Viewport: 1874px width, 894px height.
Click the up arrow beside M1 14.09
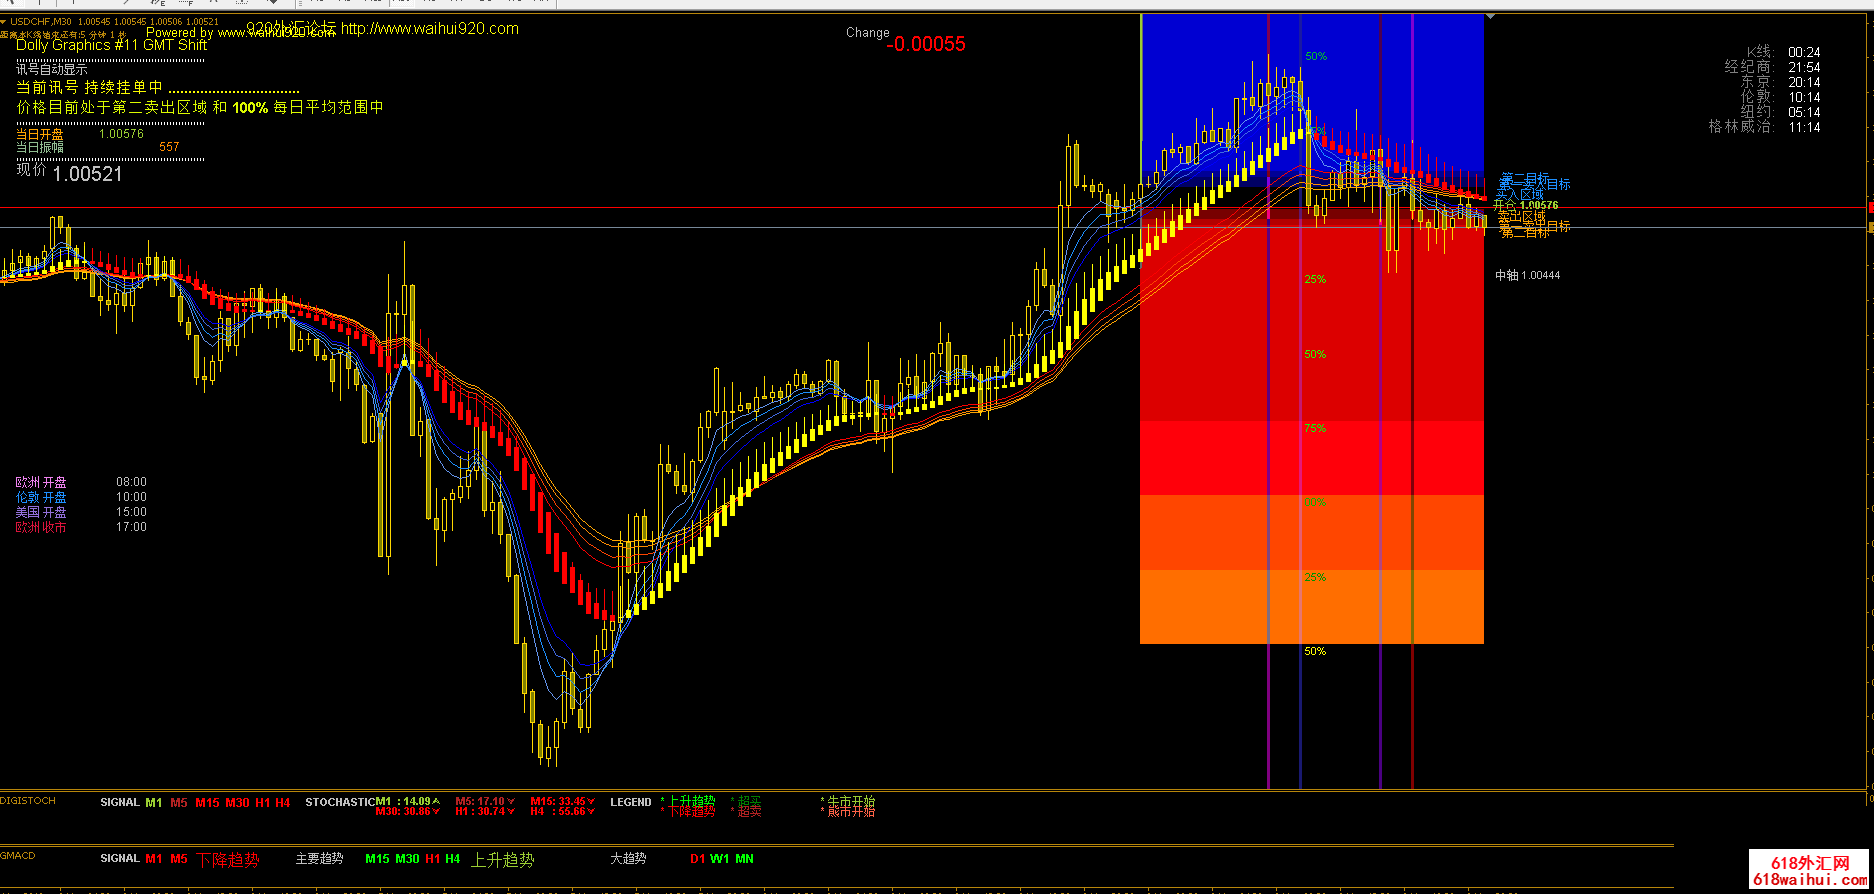(x=436, y=802)
